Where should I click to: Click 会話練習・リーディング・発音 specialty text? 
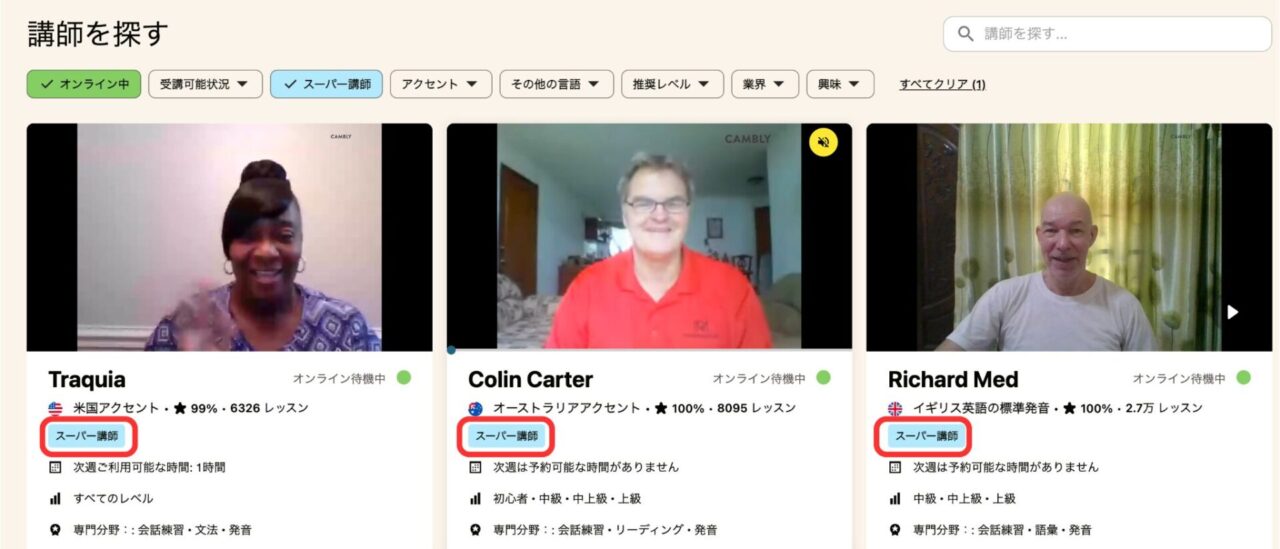point(637,529)
